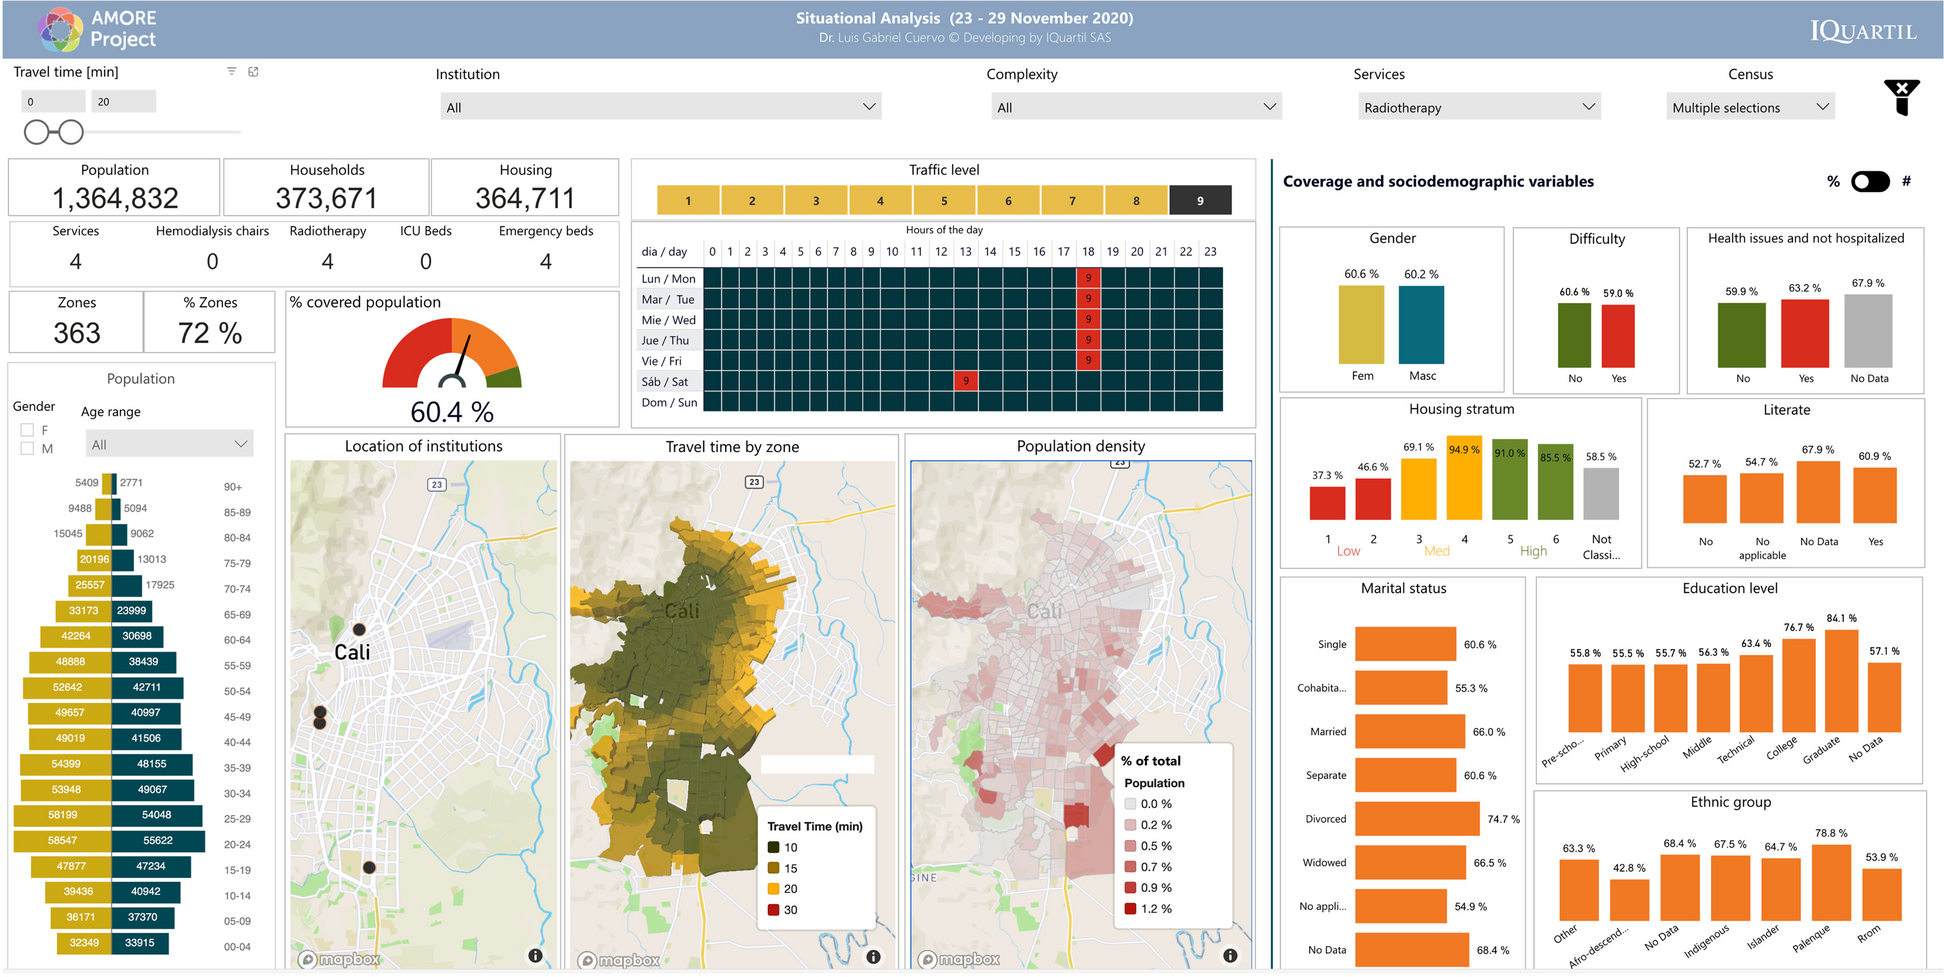The height and width of the screenshot is (977, 1944).
Task: Check the F gender checkbox
Action: [x=27, y=430]
